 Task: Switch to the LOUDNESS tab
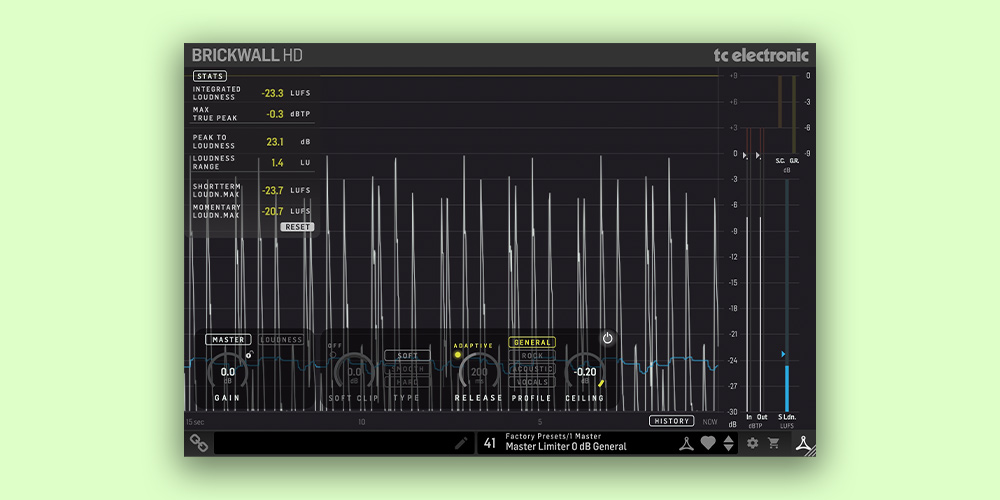pyautogui.click(x=281, y=340)
